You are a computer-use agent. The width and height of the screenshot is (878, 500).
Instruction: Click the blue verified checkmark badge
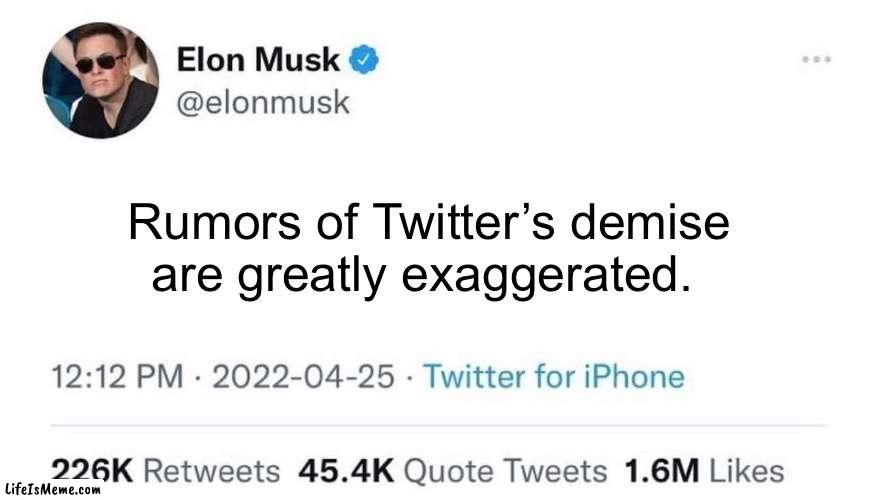point(363,60)
